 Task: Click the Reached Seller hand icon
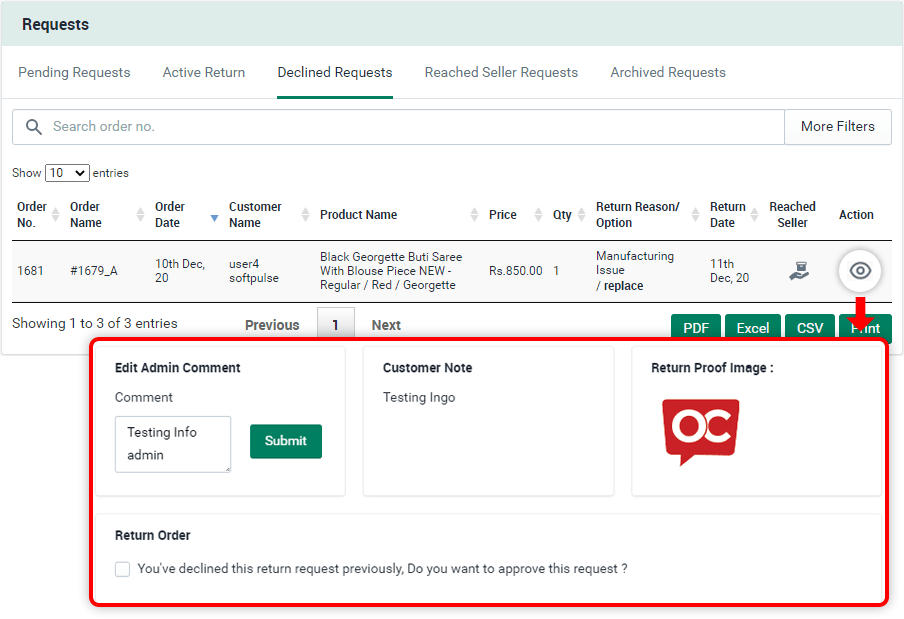coord(798,271)
